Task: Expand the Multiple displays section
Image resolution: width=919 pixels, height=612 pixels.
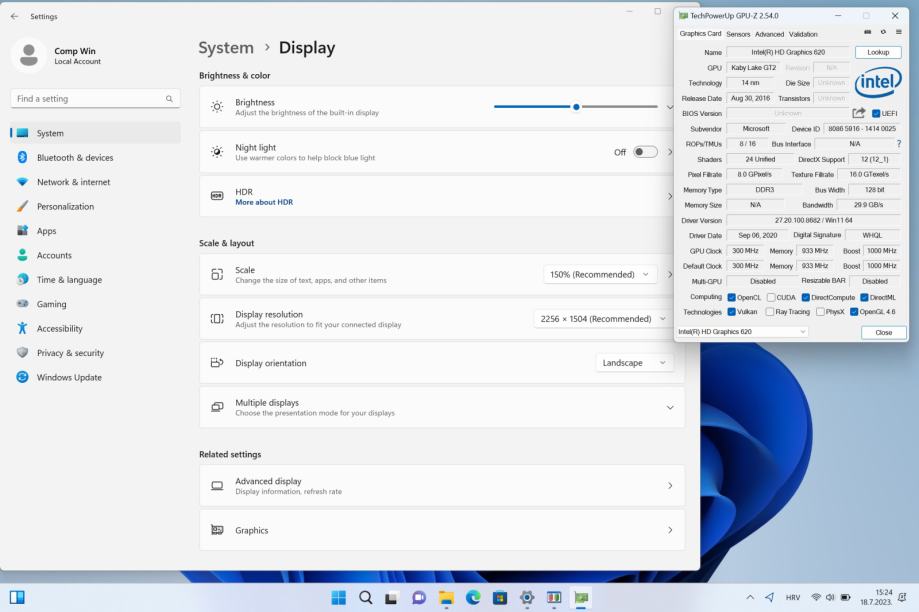Action: 669,407
